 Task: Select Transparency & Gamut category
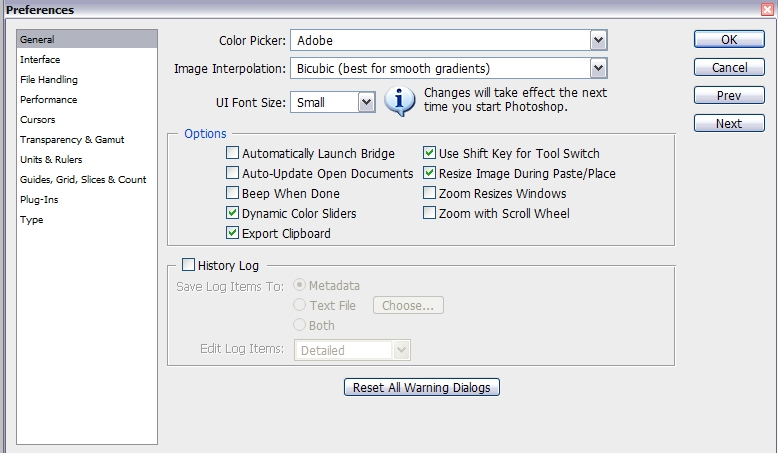[72, 140]
